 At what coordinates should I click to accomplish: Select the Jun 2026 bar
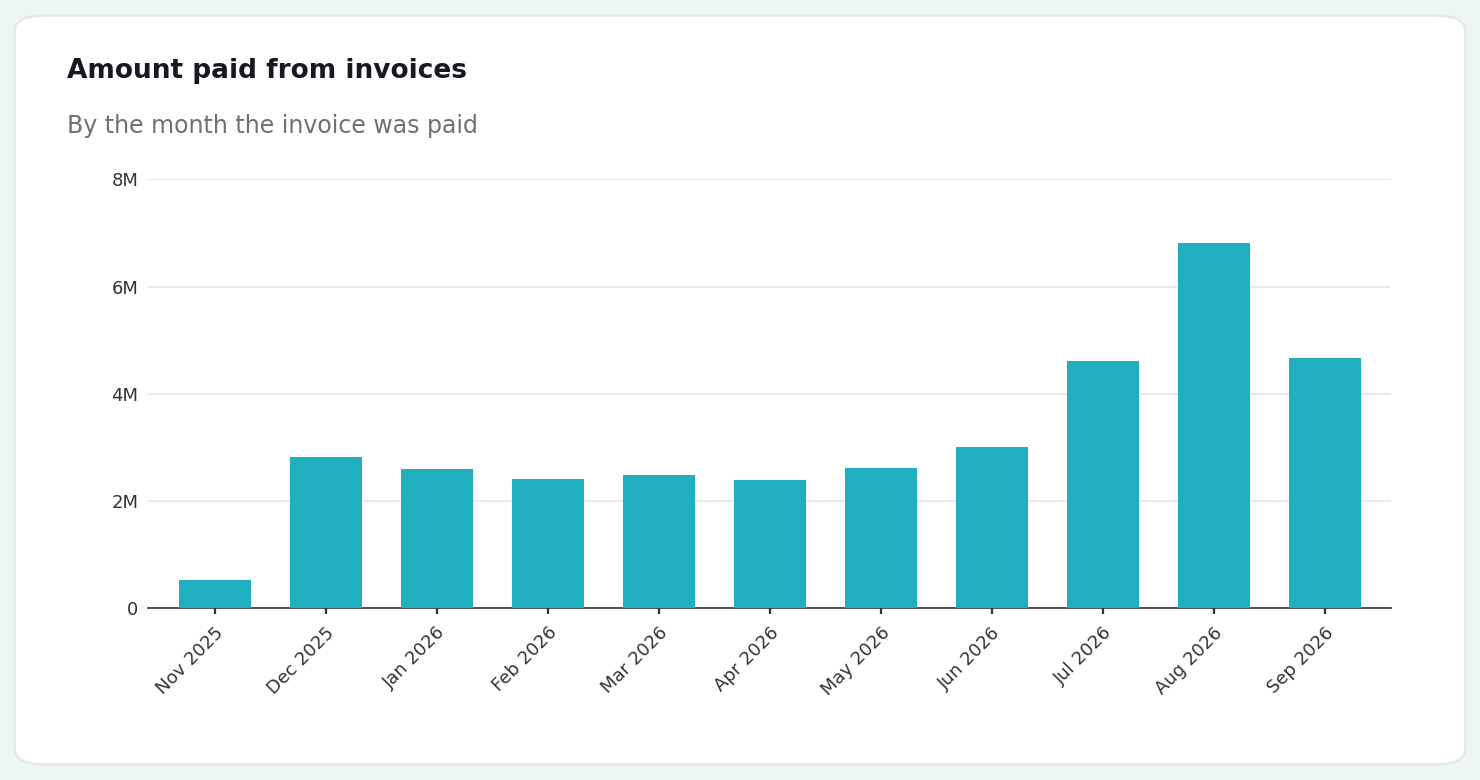pyautogui.click(x=992, y=527)
